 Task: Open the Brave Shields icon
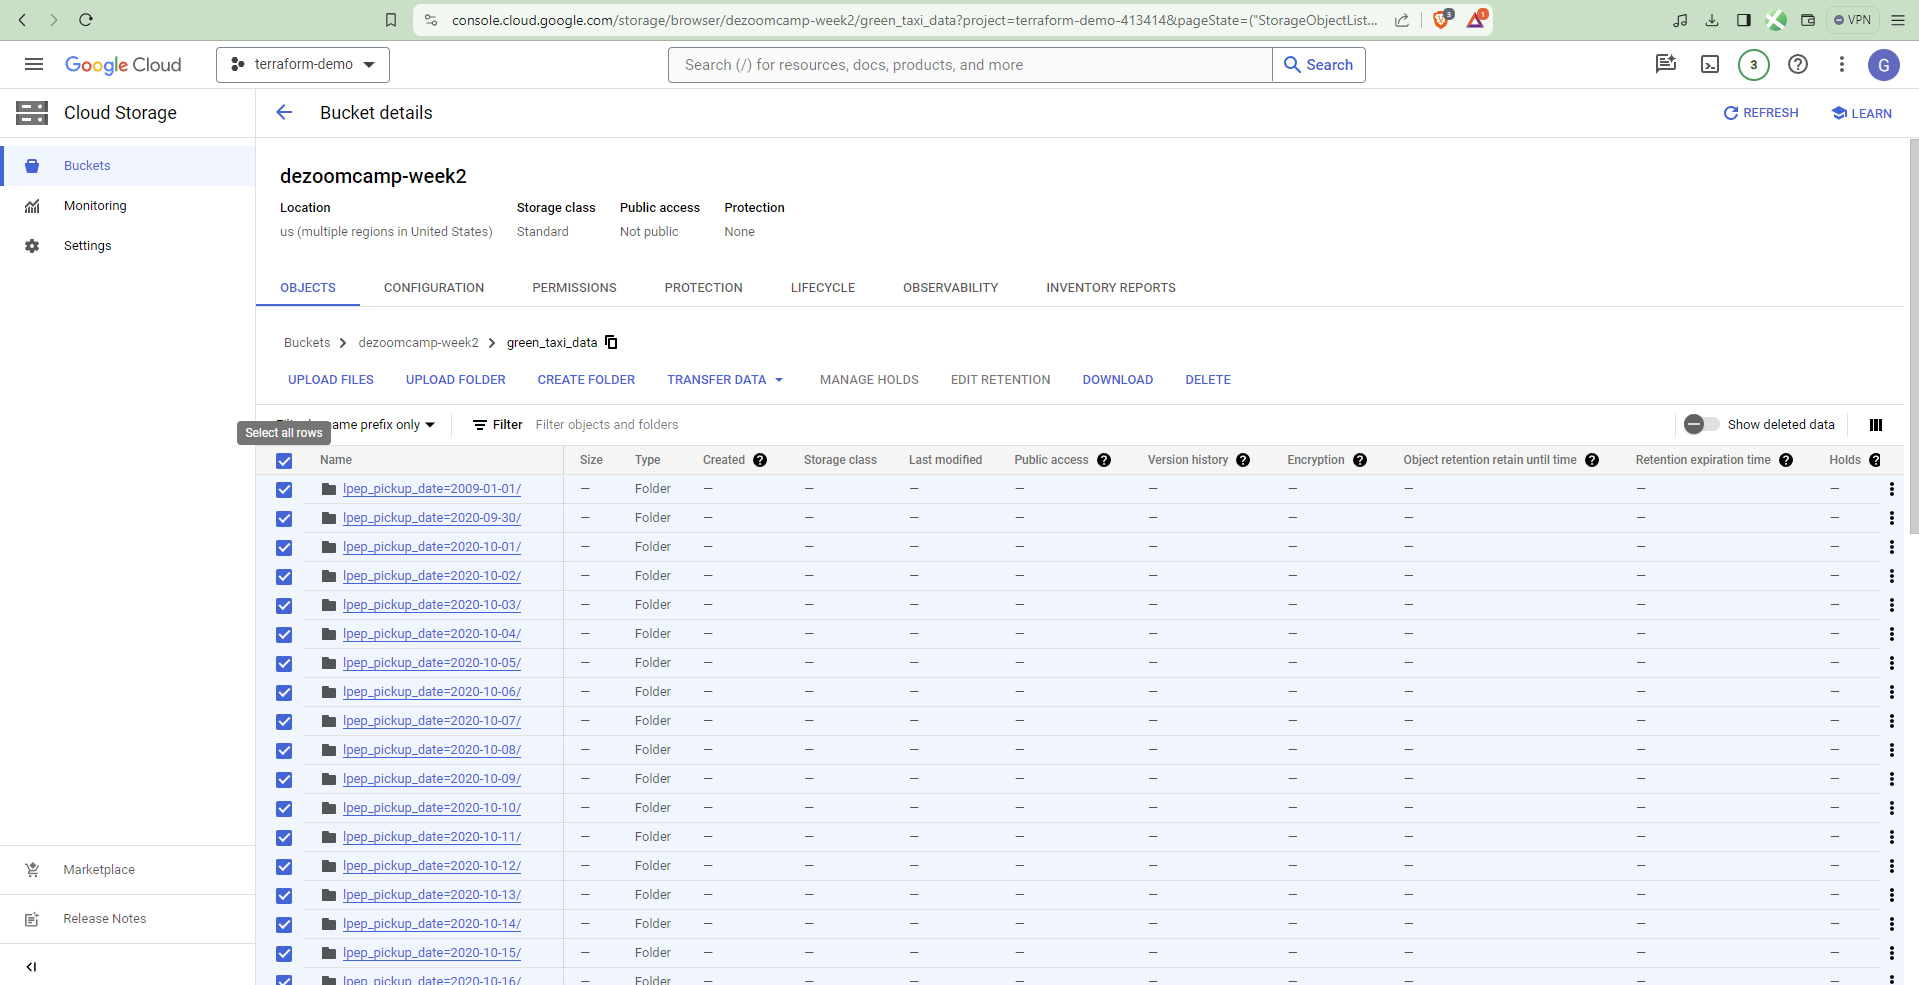(1442, 19)
